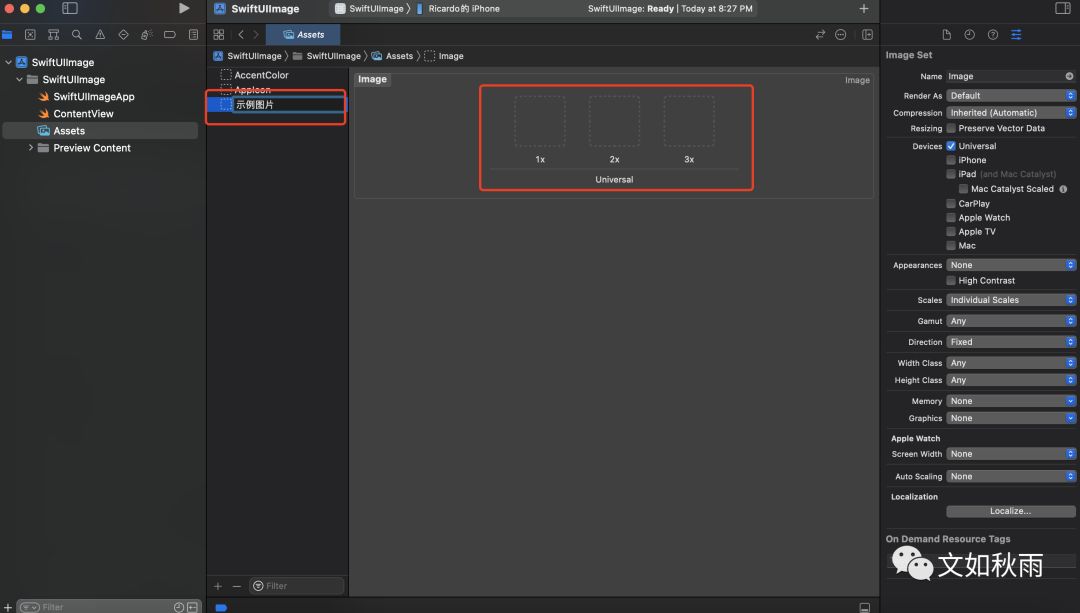Show the Quick Help inspector
This screenshot has height=613, width=1080.
pyautogui.click(x=993, y=34)
